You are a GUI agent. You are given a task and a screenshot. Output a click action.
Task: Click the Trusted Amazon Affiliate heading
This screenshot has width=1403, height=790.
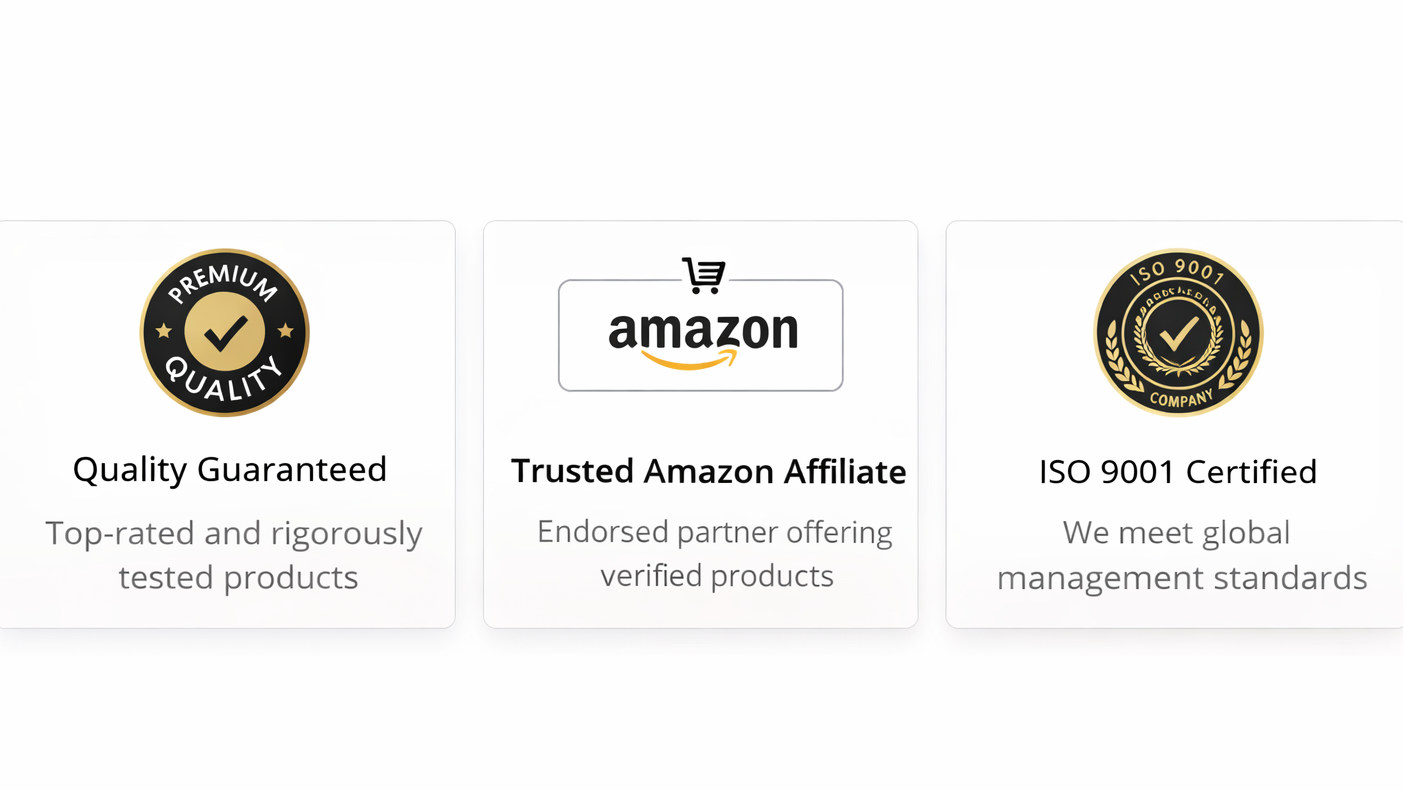coord(708,471)
